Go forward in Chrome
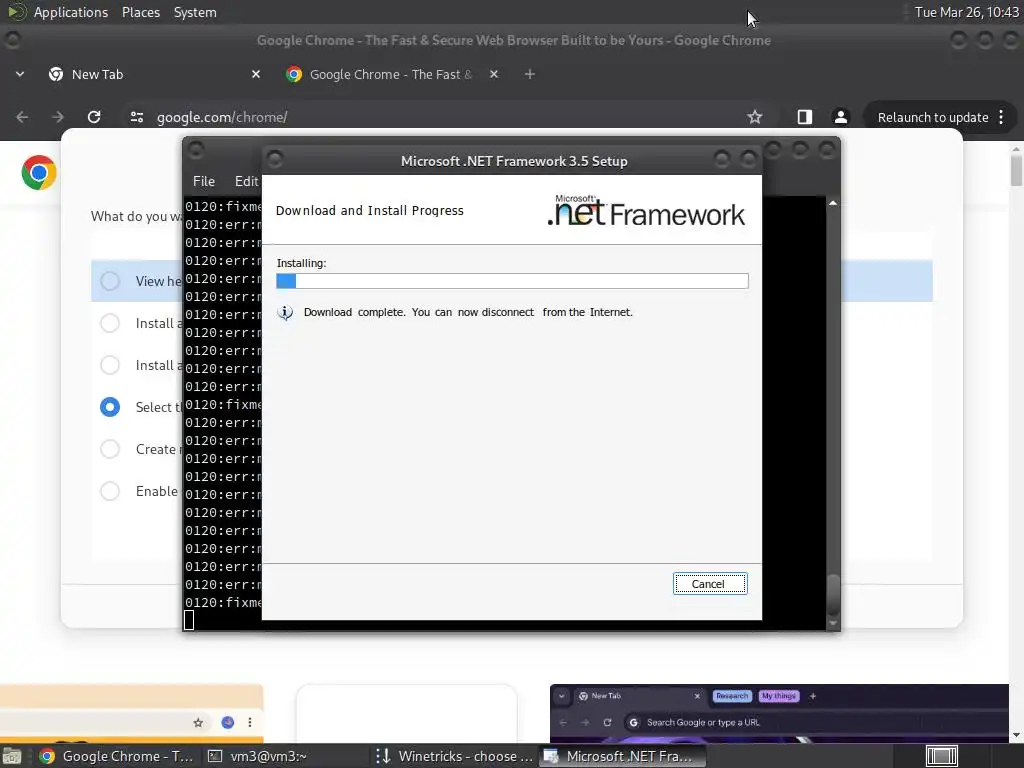 point(58,117)
